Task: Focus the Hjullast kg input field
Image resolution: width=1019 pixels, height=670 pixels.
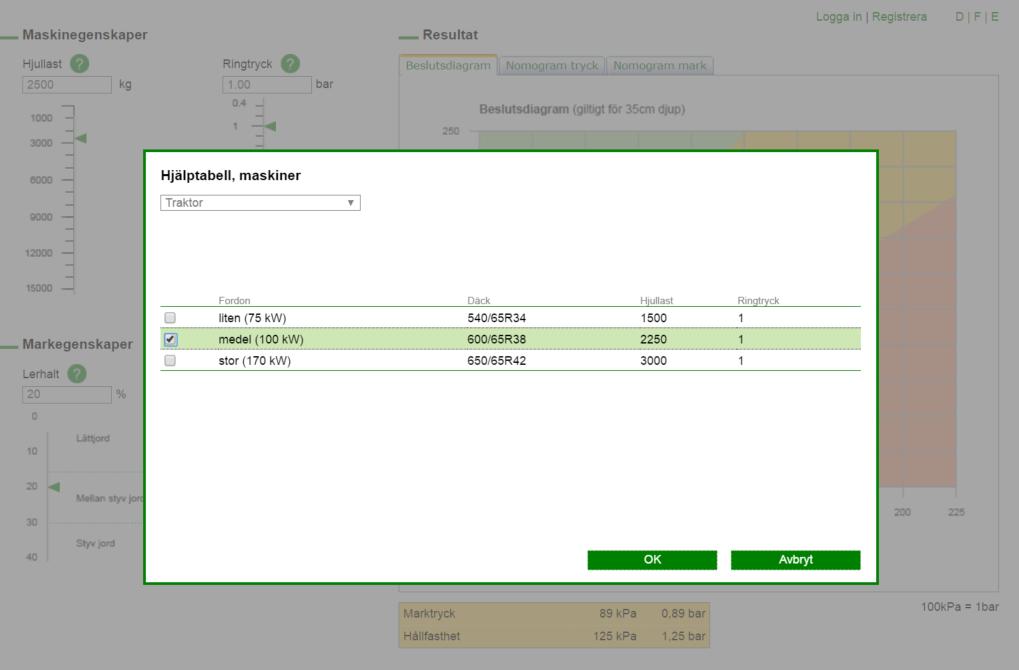Action: (x=67, y=84)
